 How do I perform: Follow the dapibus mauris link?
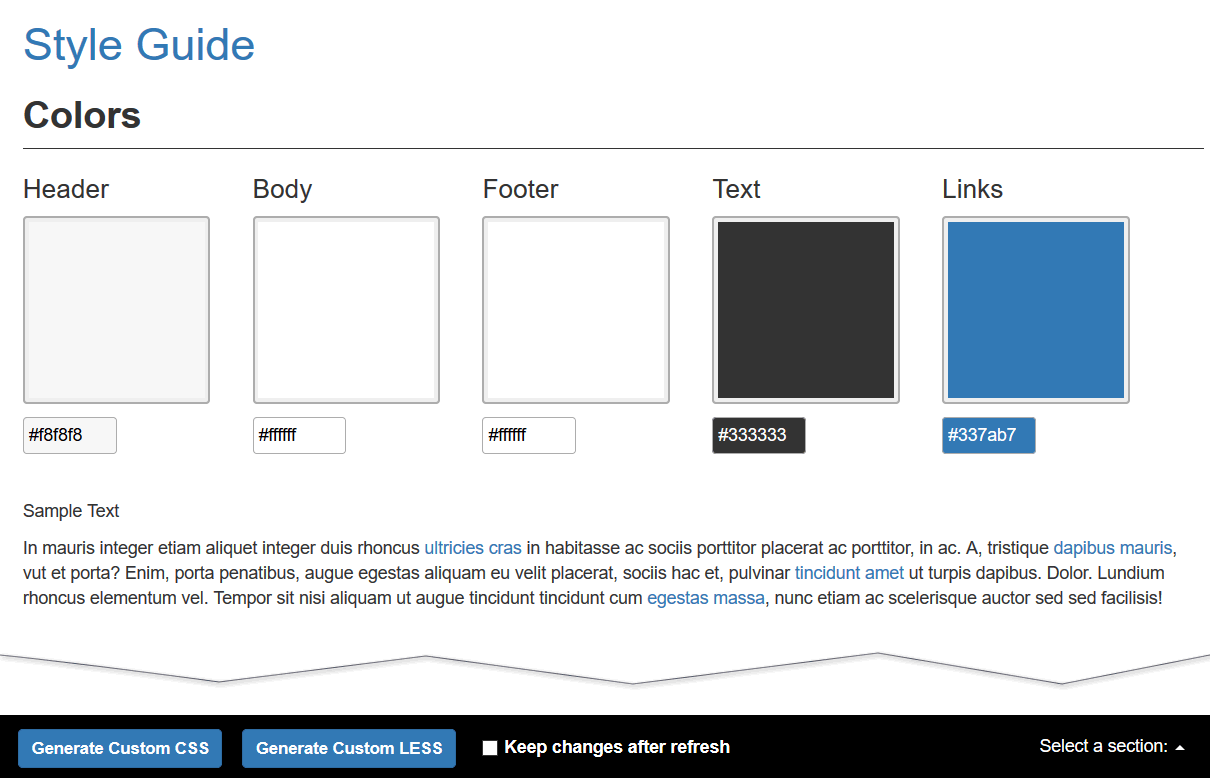1112,548
